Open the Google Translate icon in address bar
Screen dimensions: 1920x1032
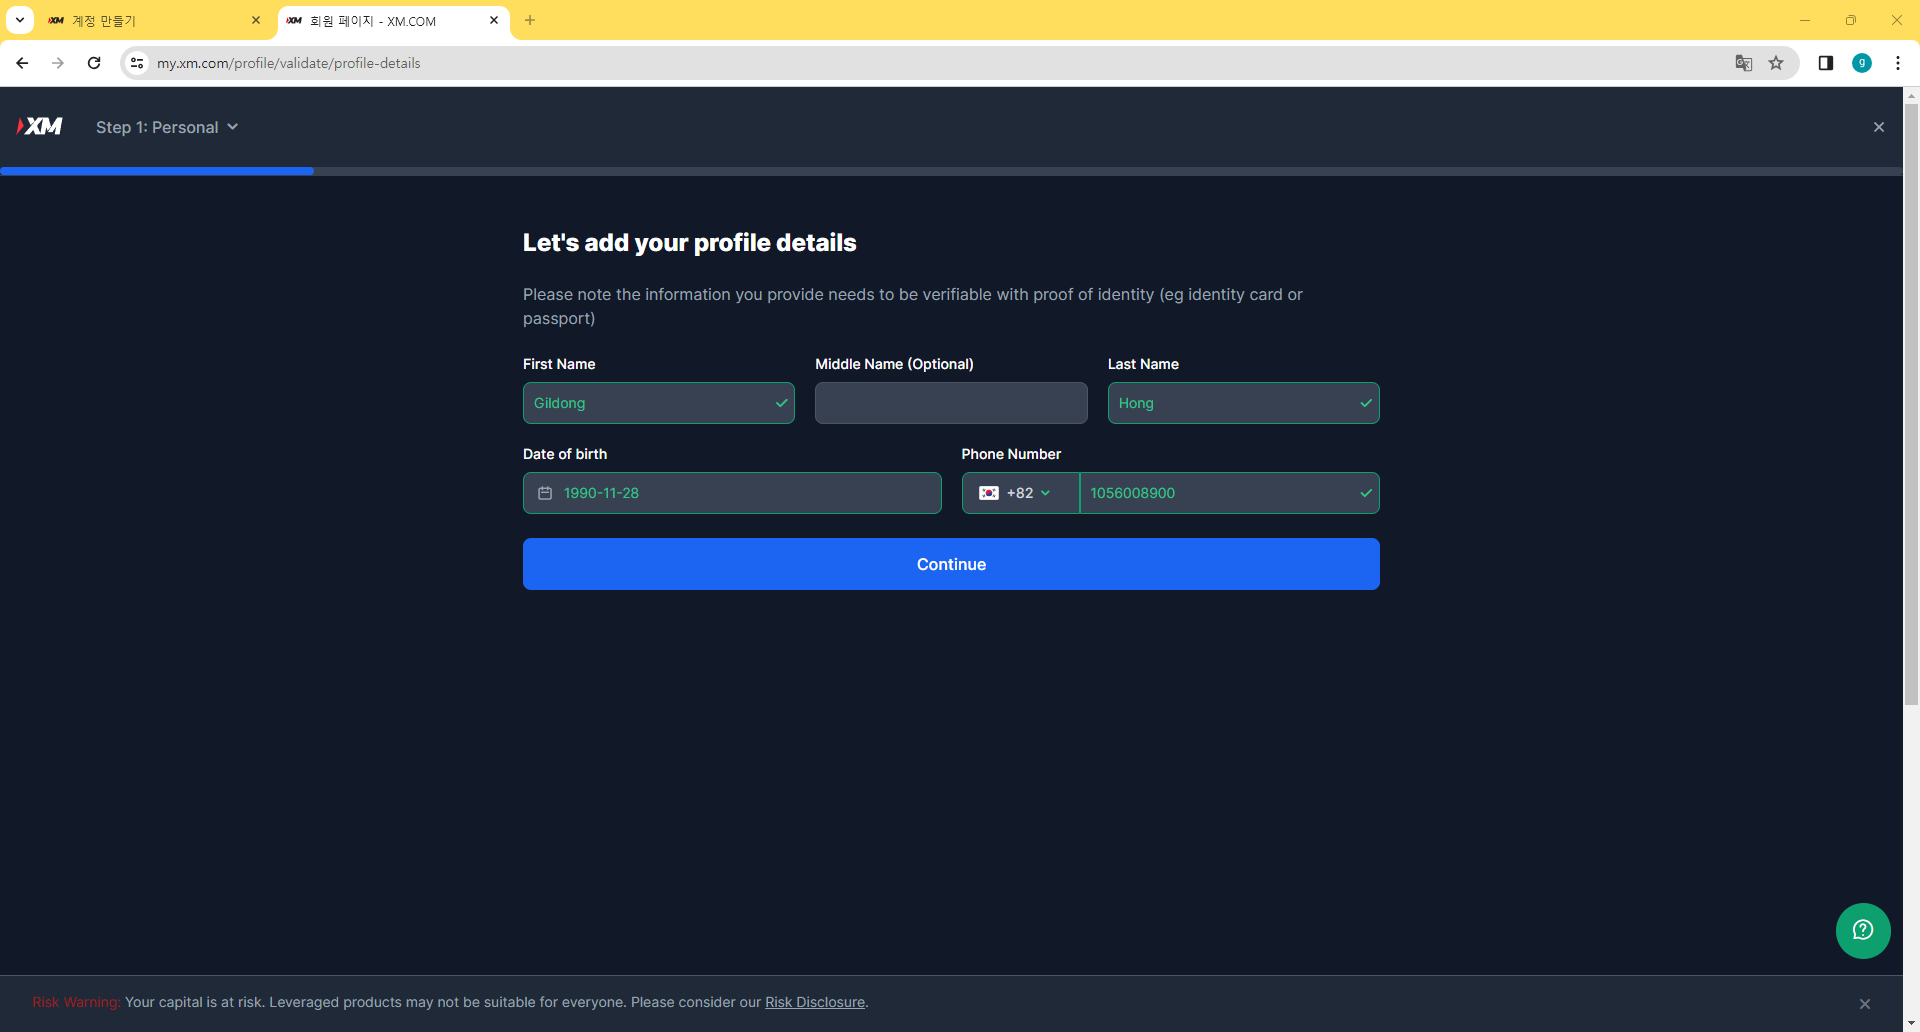pos(1744,63)
